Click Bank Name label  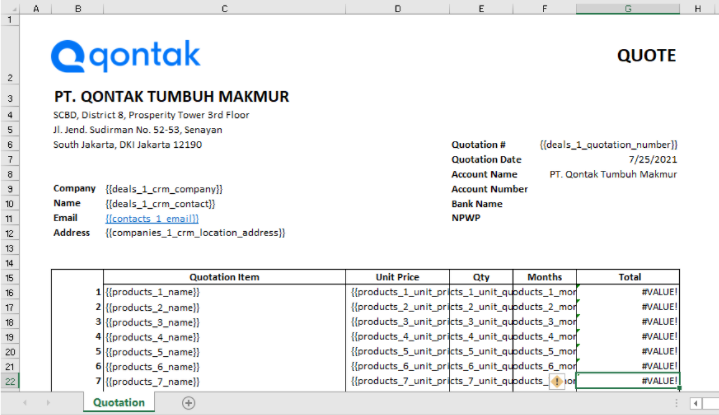477,204
